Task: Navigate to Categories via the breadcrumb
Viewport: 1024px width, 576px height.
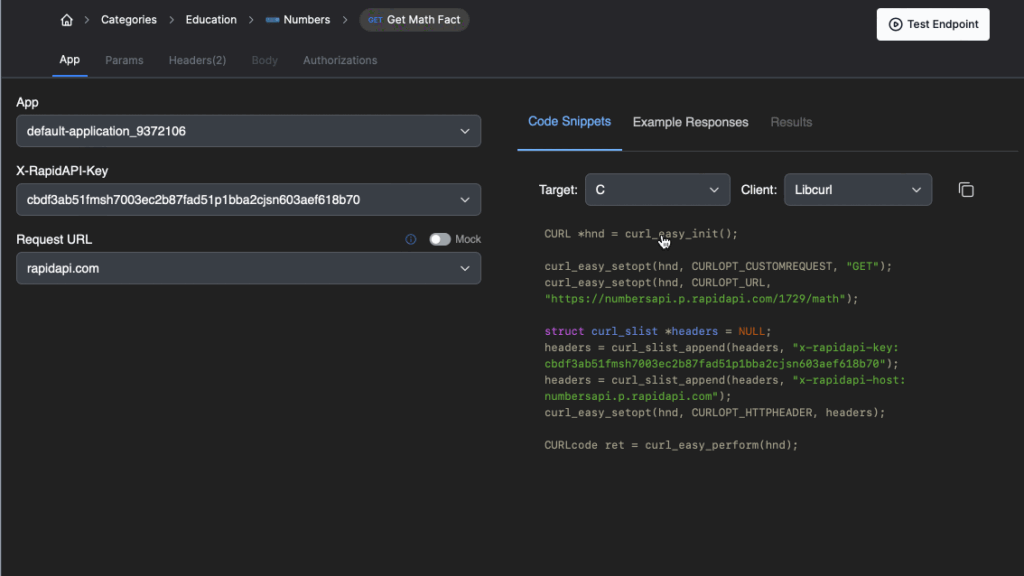Action: pyautogui.click(x=129, y=19)
